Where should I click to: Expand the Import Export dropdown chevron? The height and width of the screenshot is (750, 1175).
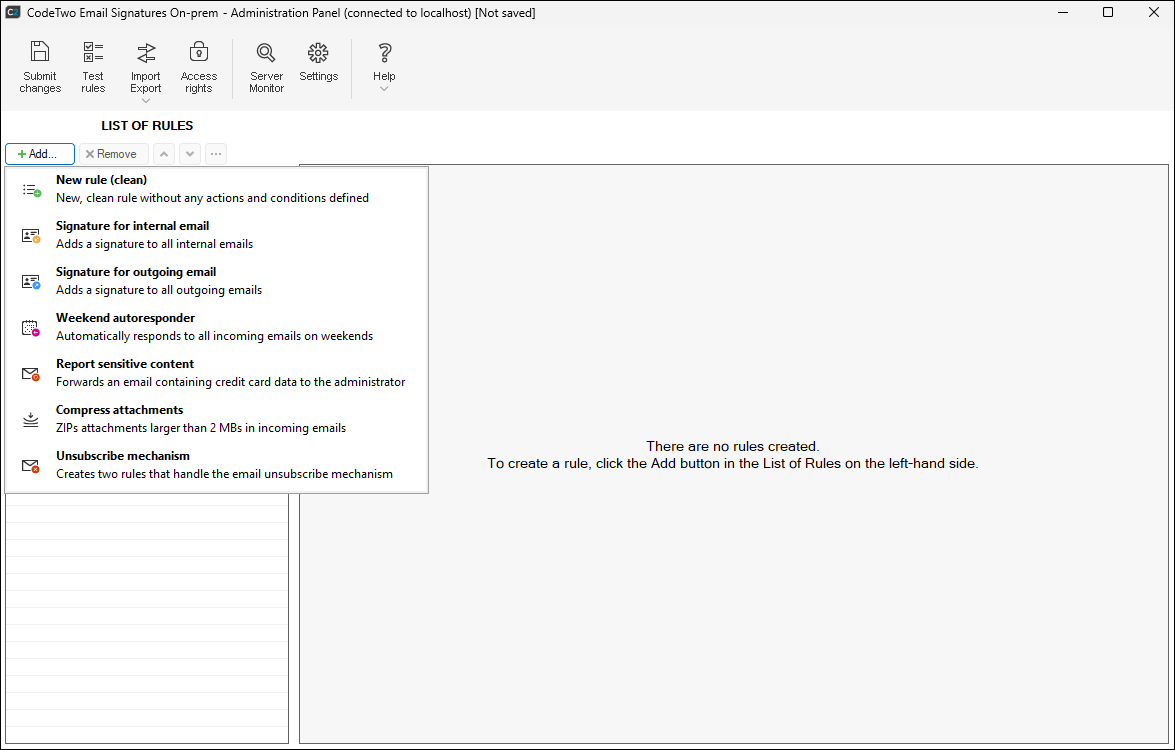pos(146,100)
